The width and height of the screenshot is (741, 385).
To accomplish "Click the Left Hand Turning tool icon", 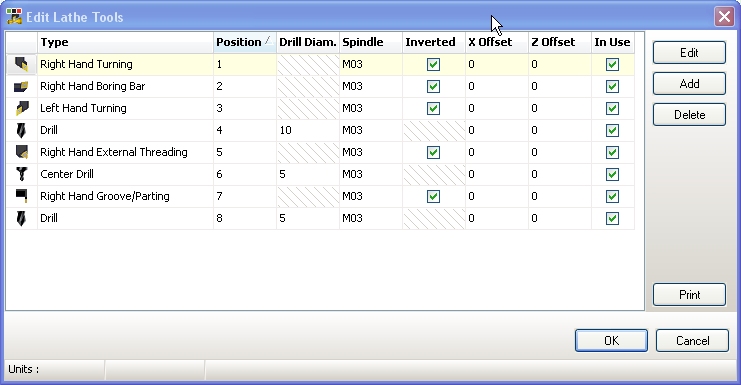I will point(21,108).
